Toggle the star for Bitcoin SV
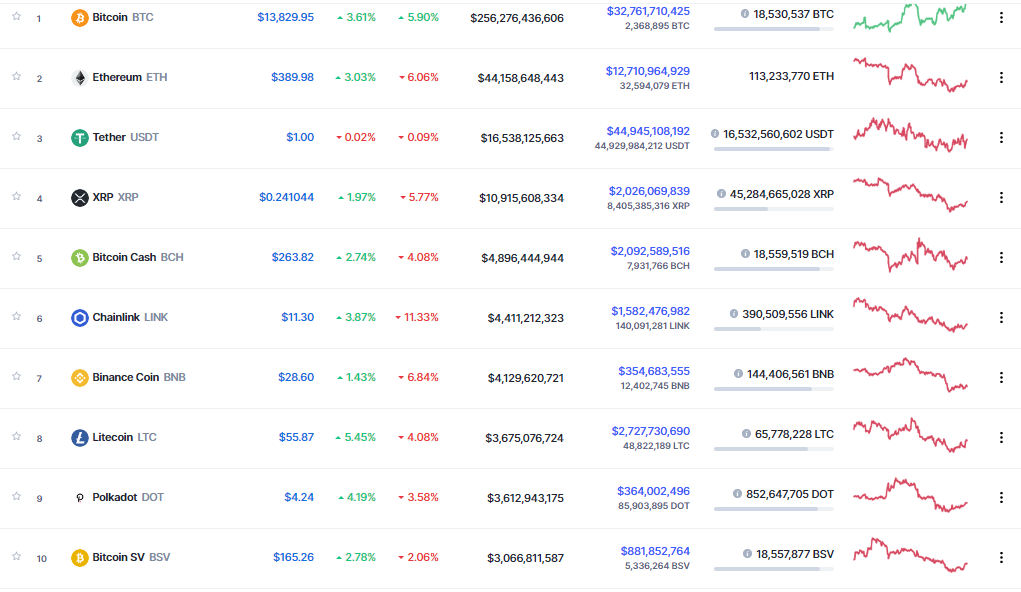This screenshot has height=592, width=1021. tap(16, 556)
